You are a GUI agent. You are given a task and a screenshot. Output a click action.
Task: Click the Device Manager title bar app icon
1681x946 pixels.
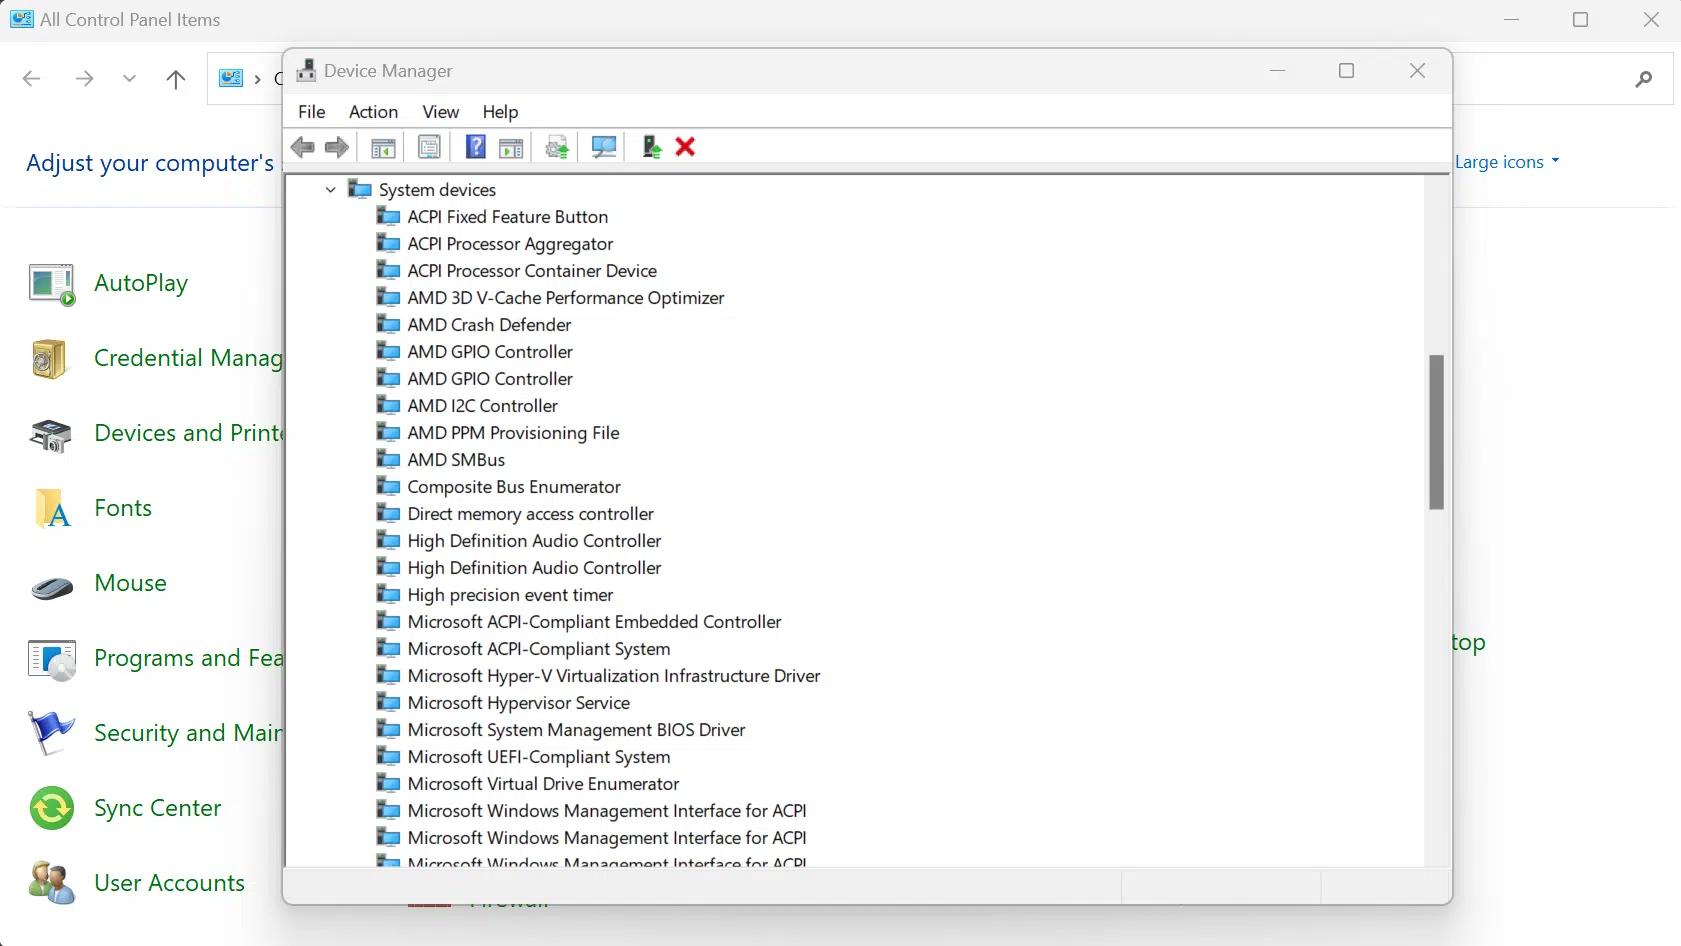pos(306,70)
